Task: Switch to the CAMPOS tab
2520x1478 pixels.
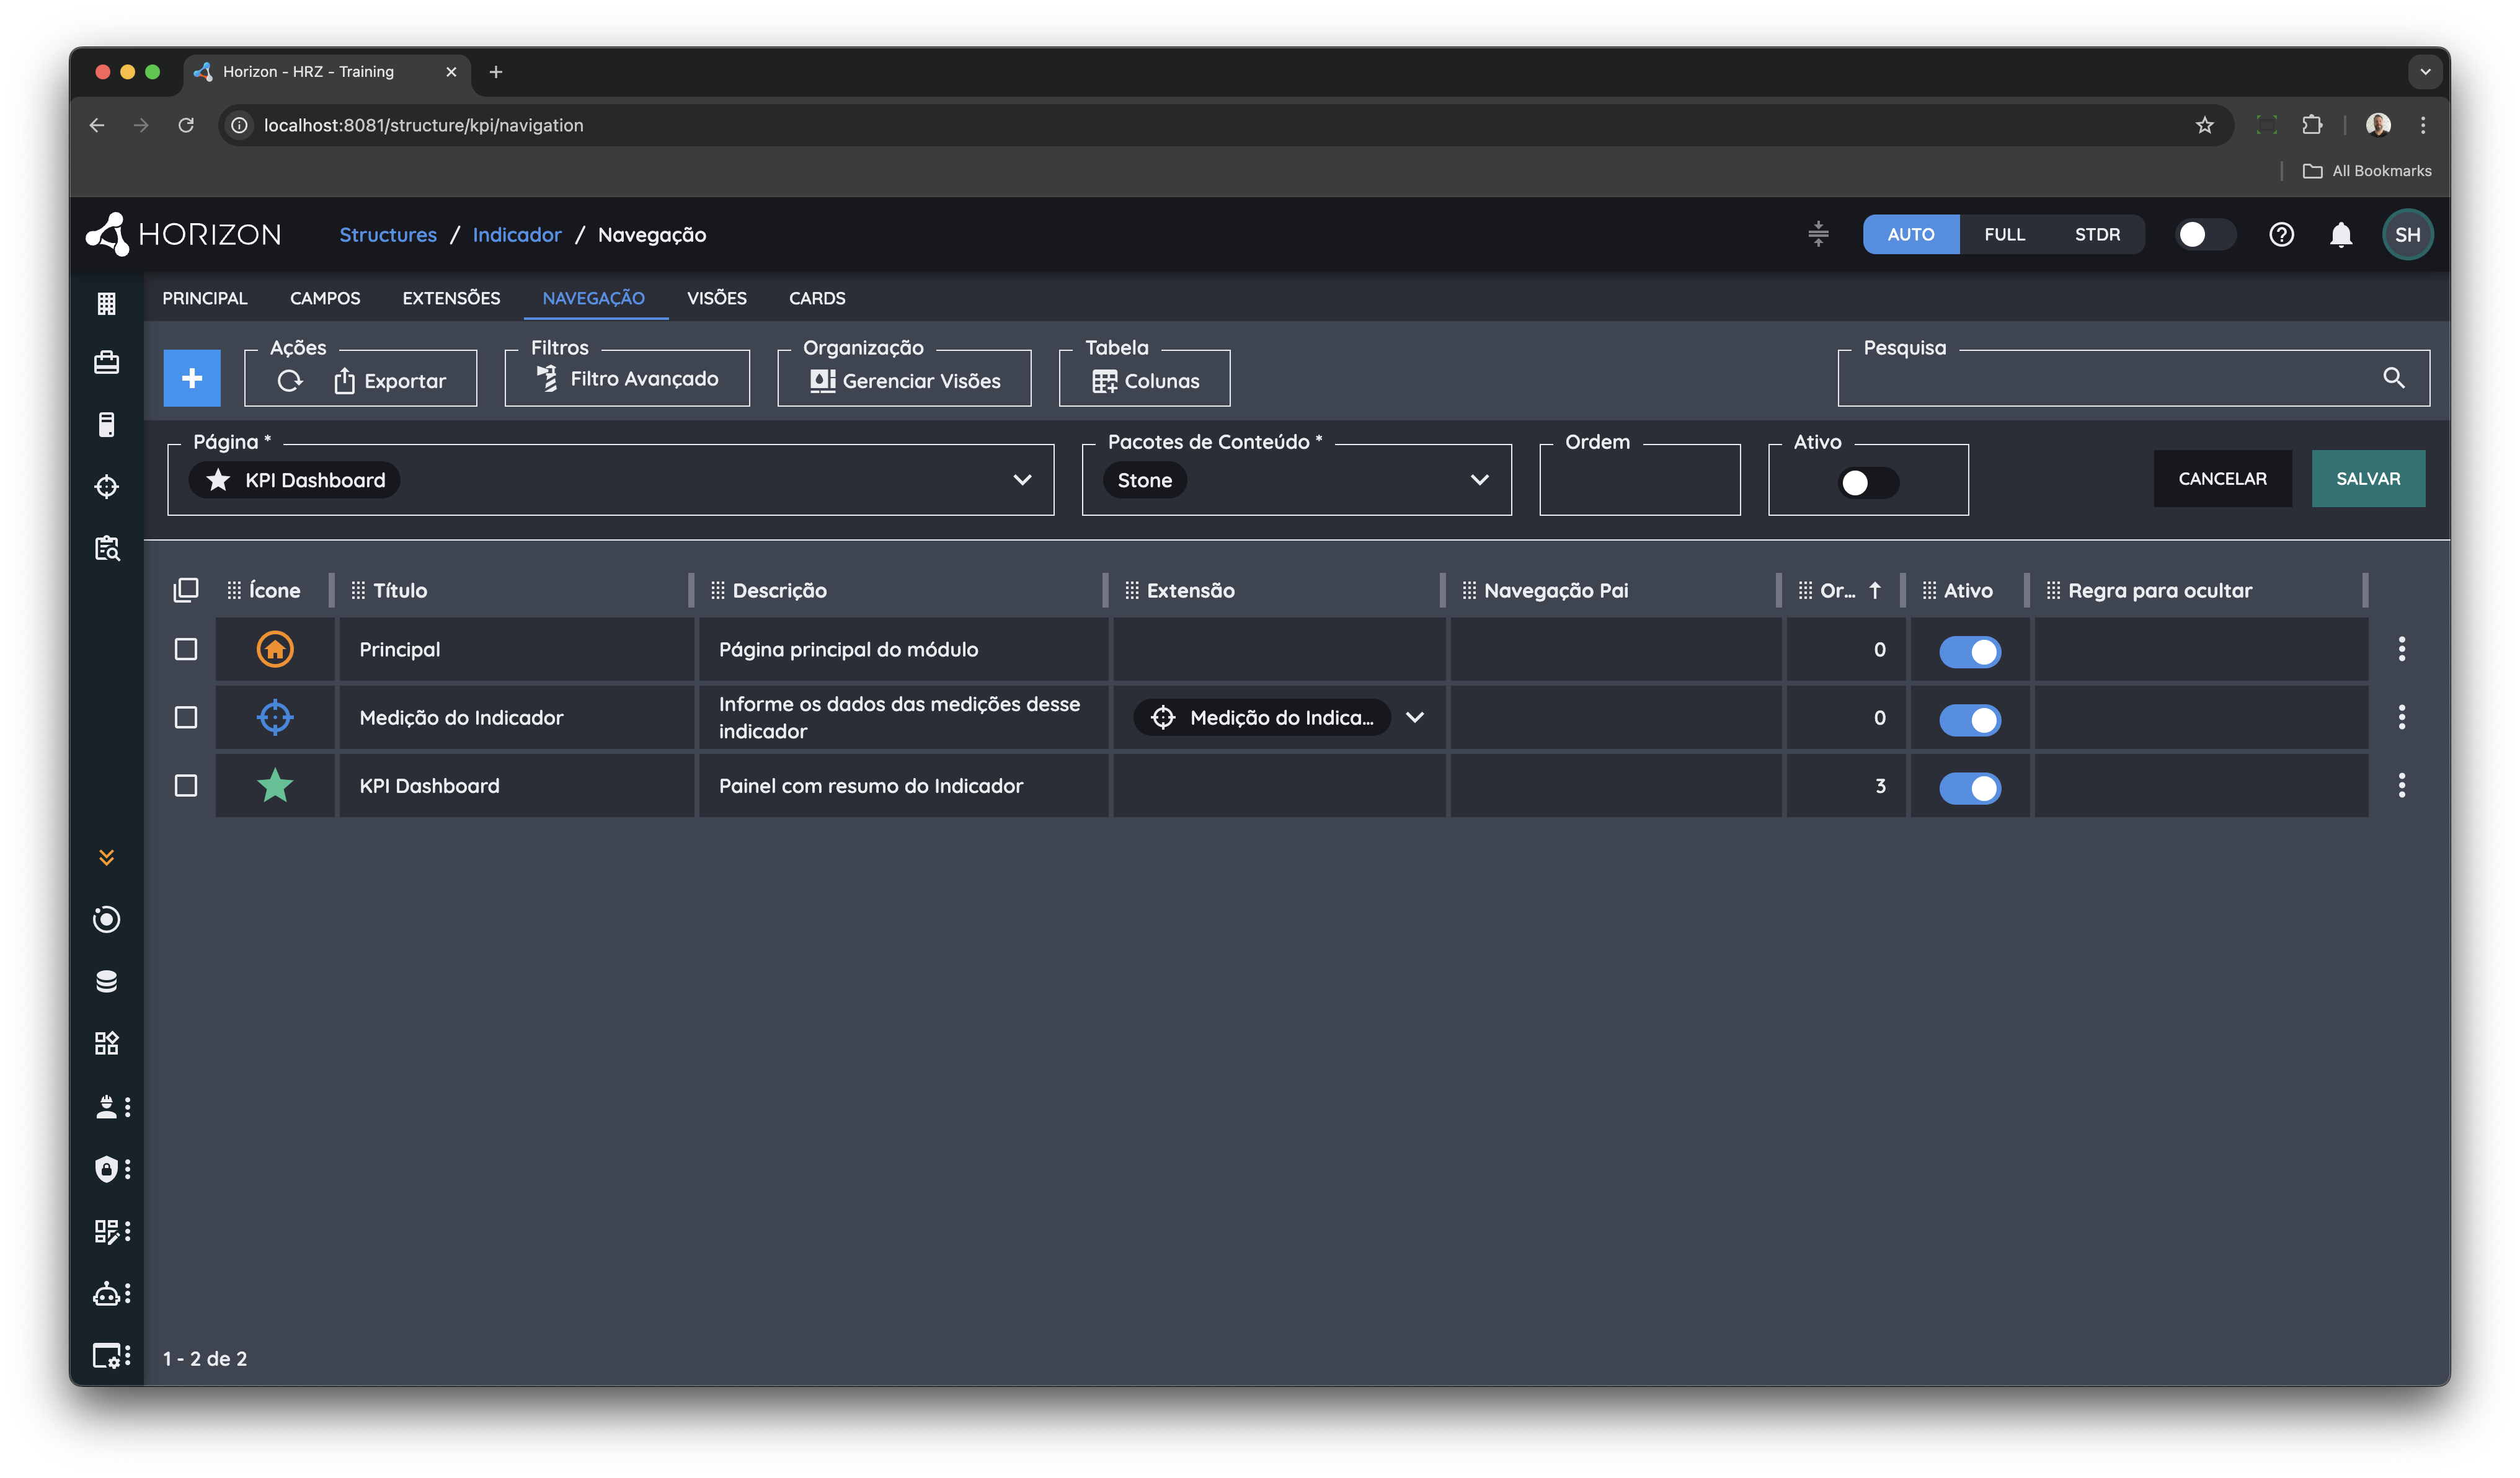Action: (x=325, y=298)
